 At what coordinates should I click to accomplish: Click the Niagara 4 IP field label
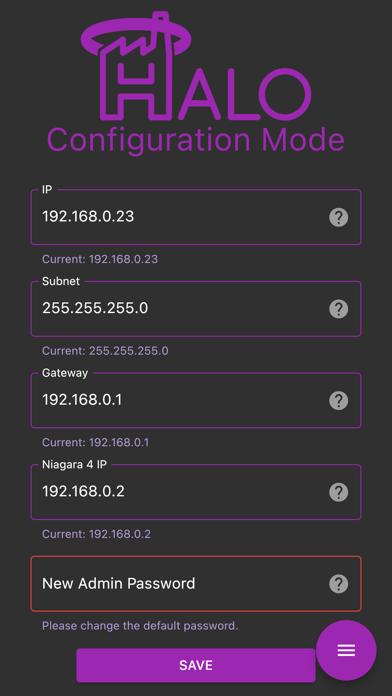click(74, 465)
